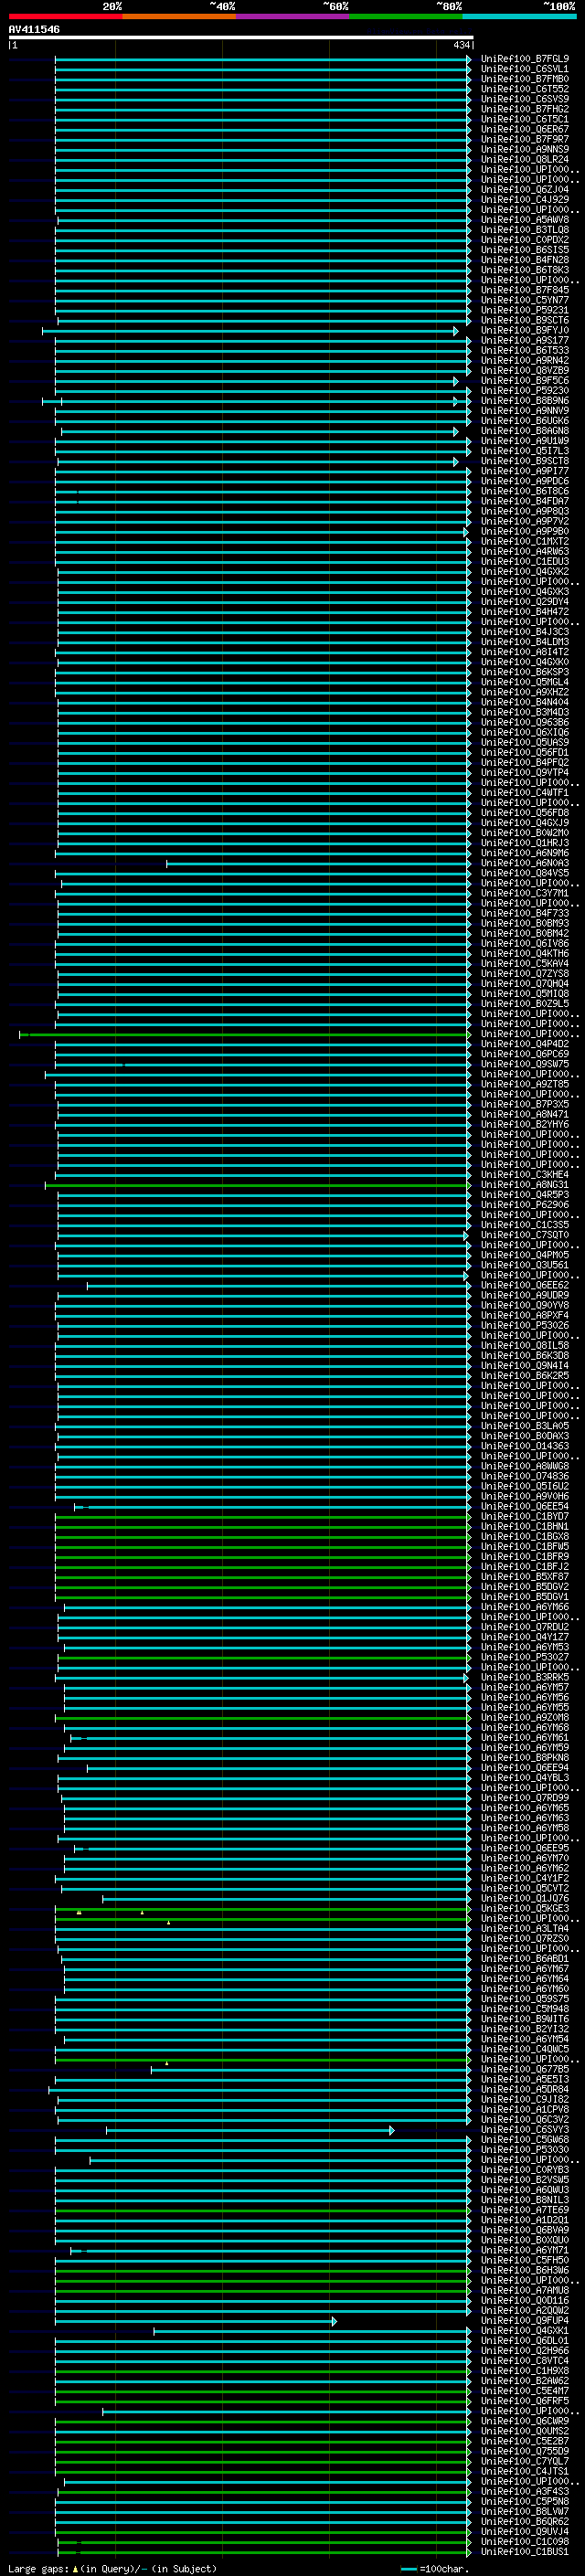
Task: Select the UniRef100_A9ZT85 label
Action: [524, 1084]
